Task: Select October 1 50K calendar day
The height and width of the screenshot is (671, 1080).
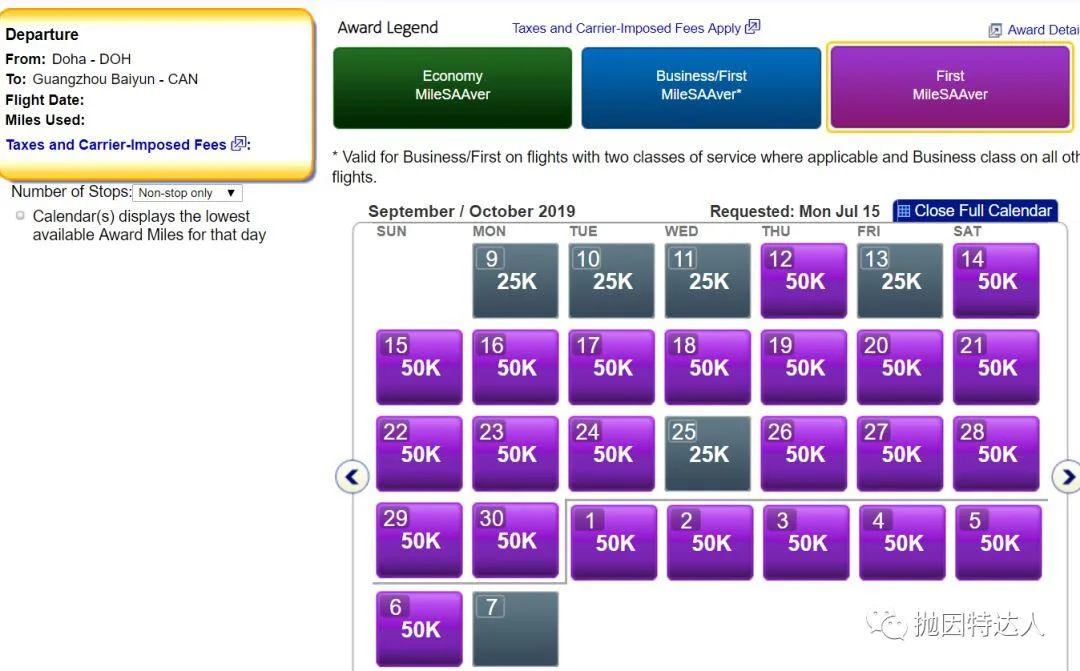Action: (x=613, y=541)
